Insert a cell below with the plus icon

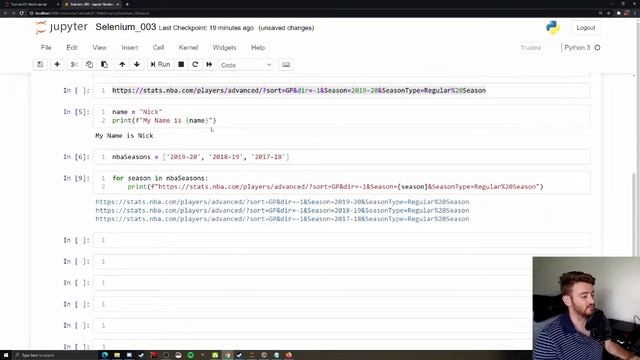[57, 64]
